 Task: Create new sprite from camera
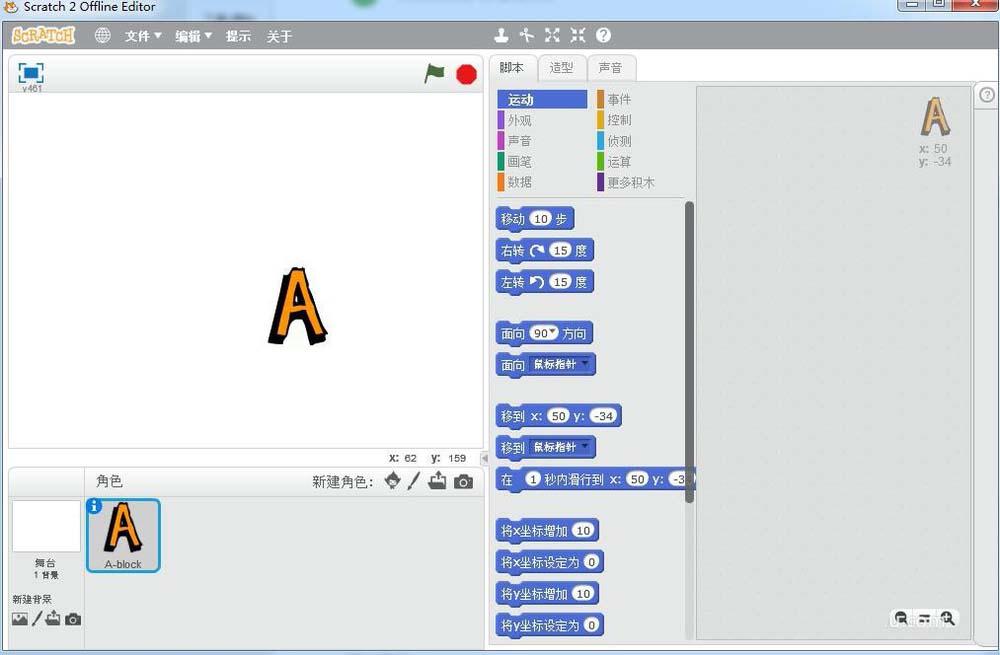pyautogui.click(x=463, y=482)
